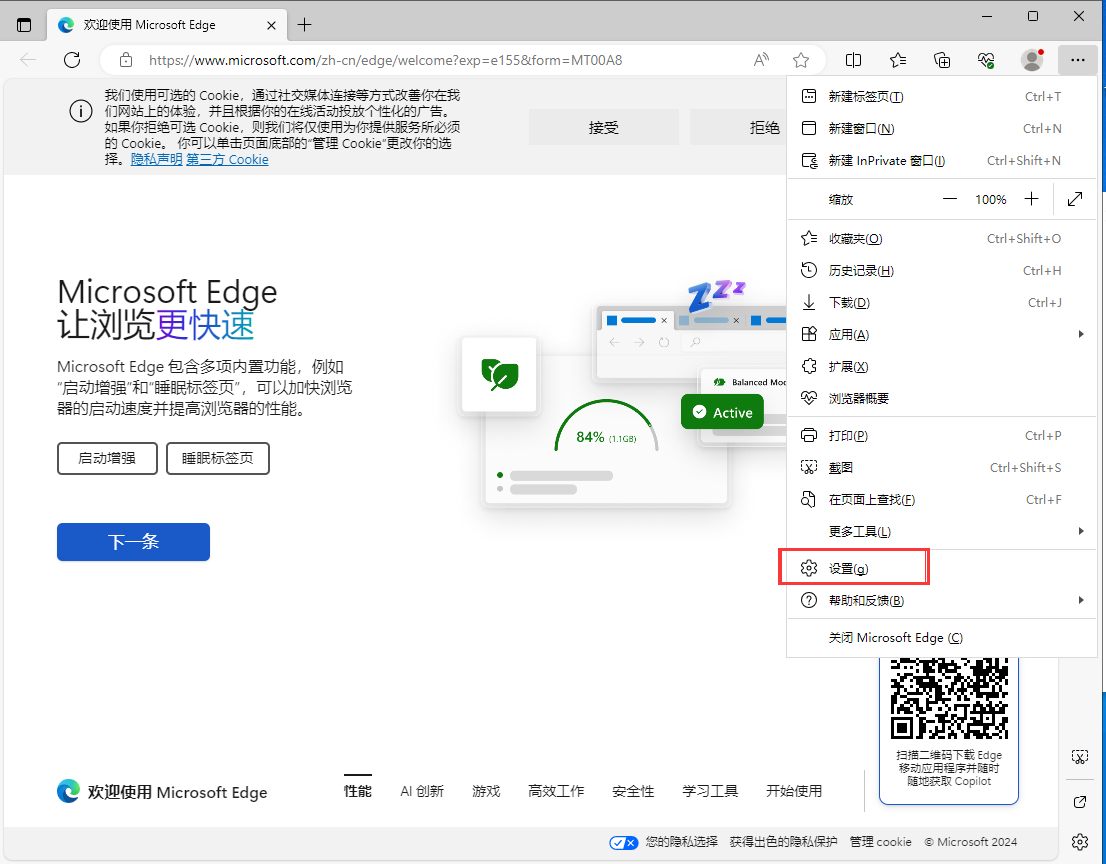This screenshot has height=864, width=1106.
Task: Open Downloads from the menu
Action: (x=942, y=303)
